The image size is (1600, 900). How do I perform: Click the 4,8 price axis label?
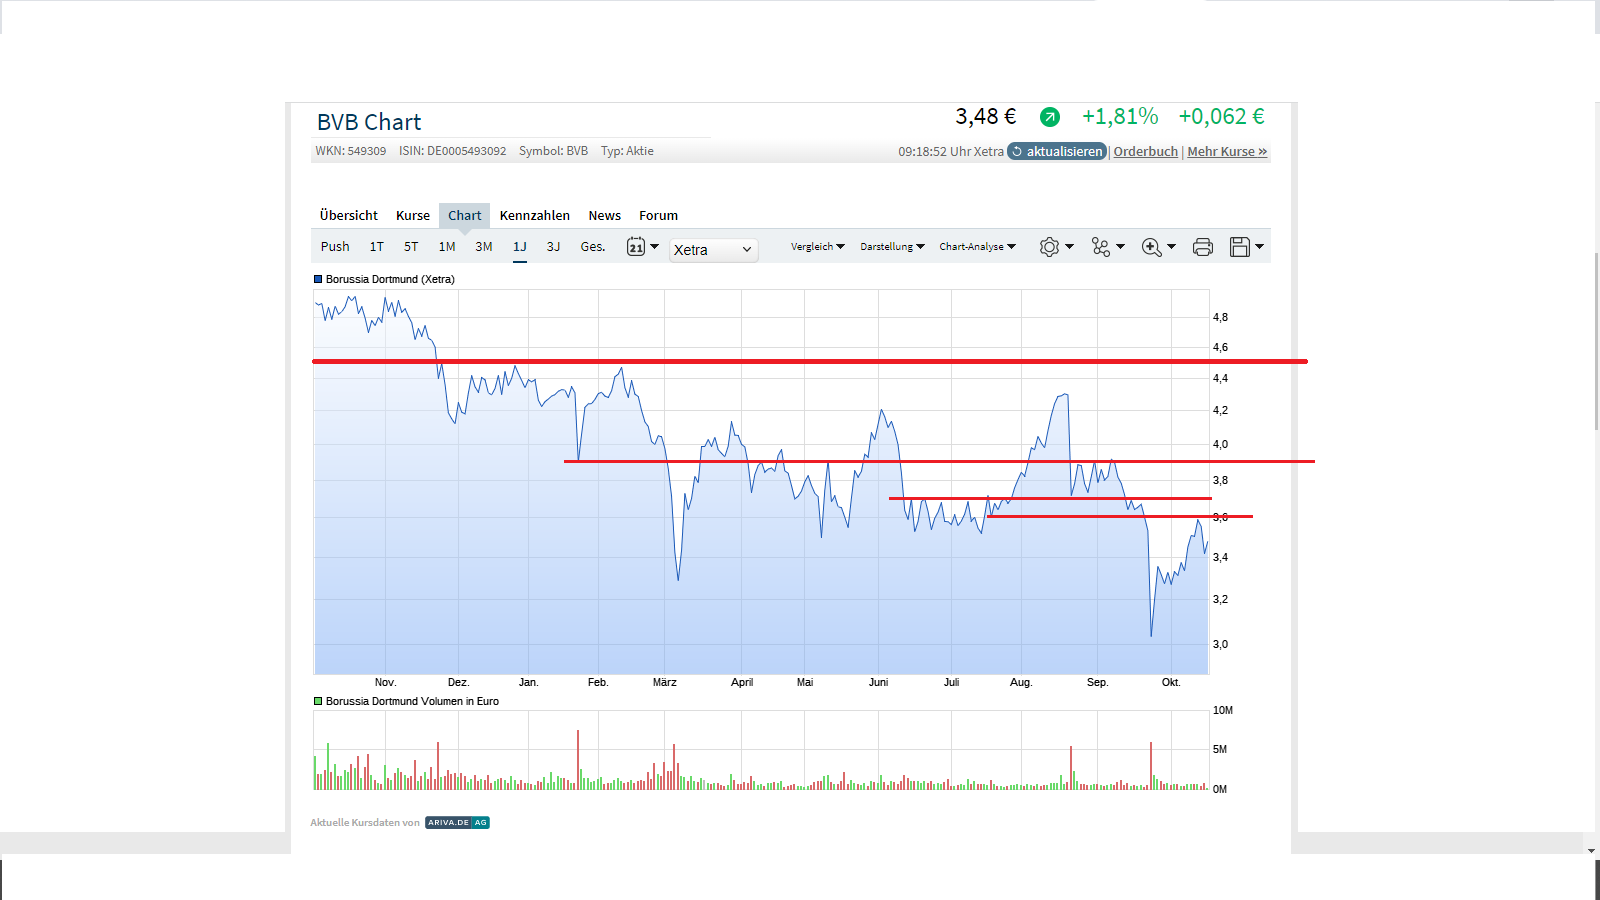tap(1220, 317)
